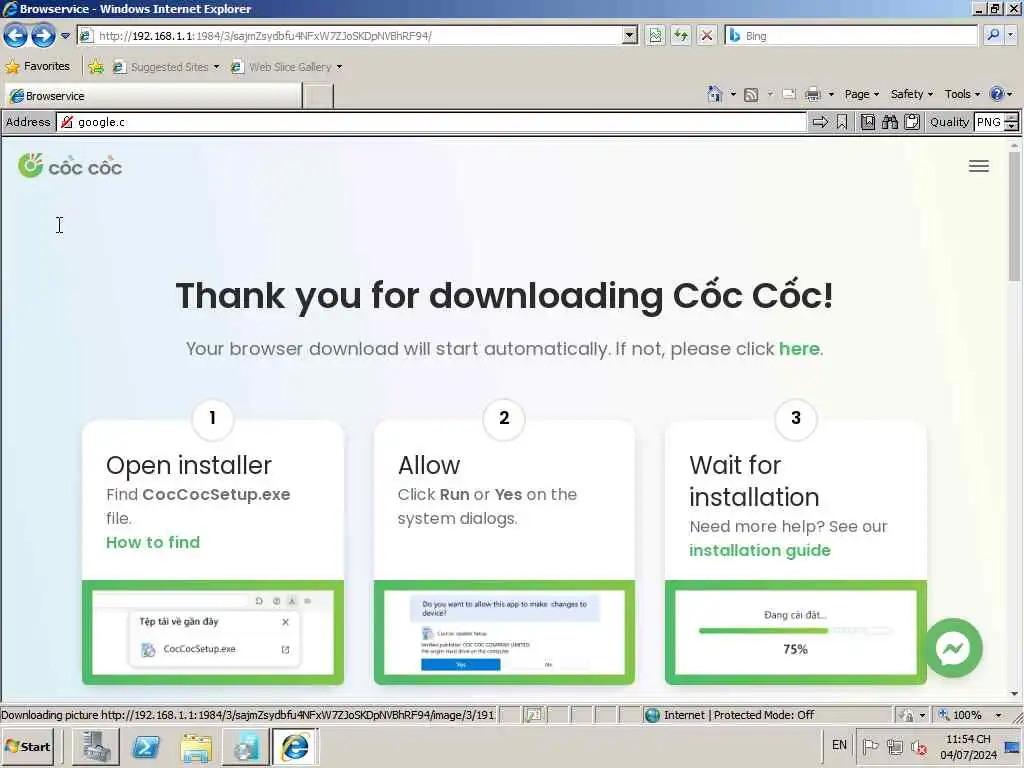
Task: Expand the IE address bar history dropdown
Action: (x=630, y=35)
